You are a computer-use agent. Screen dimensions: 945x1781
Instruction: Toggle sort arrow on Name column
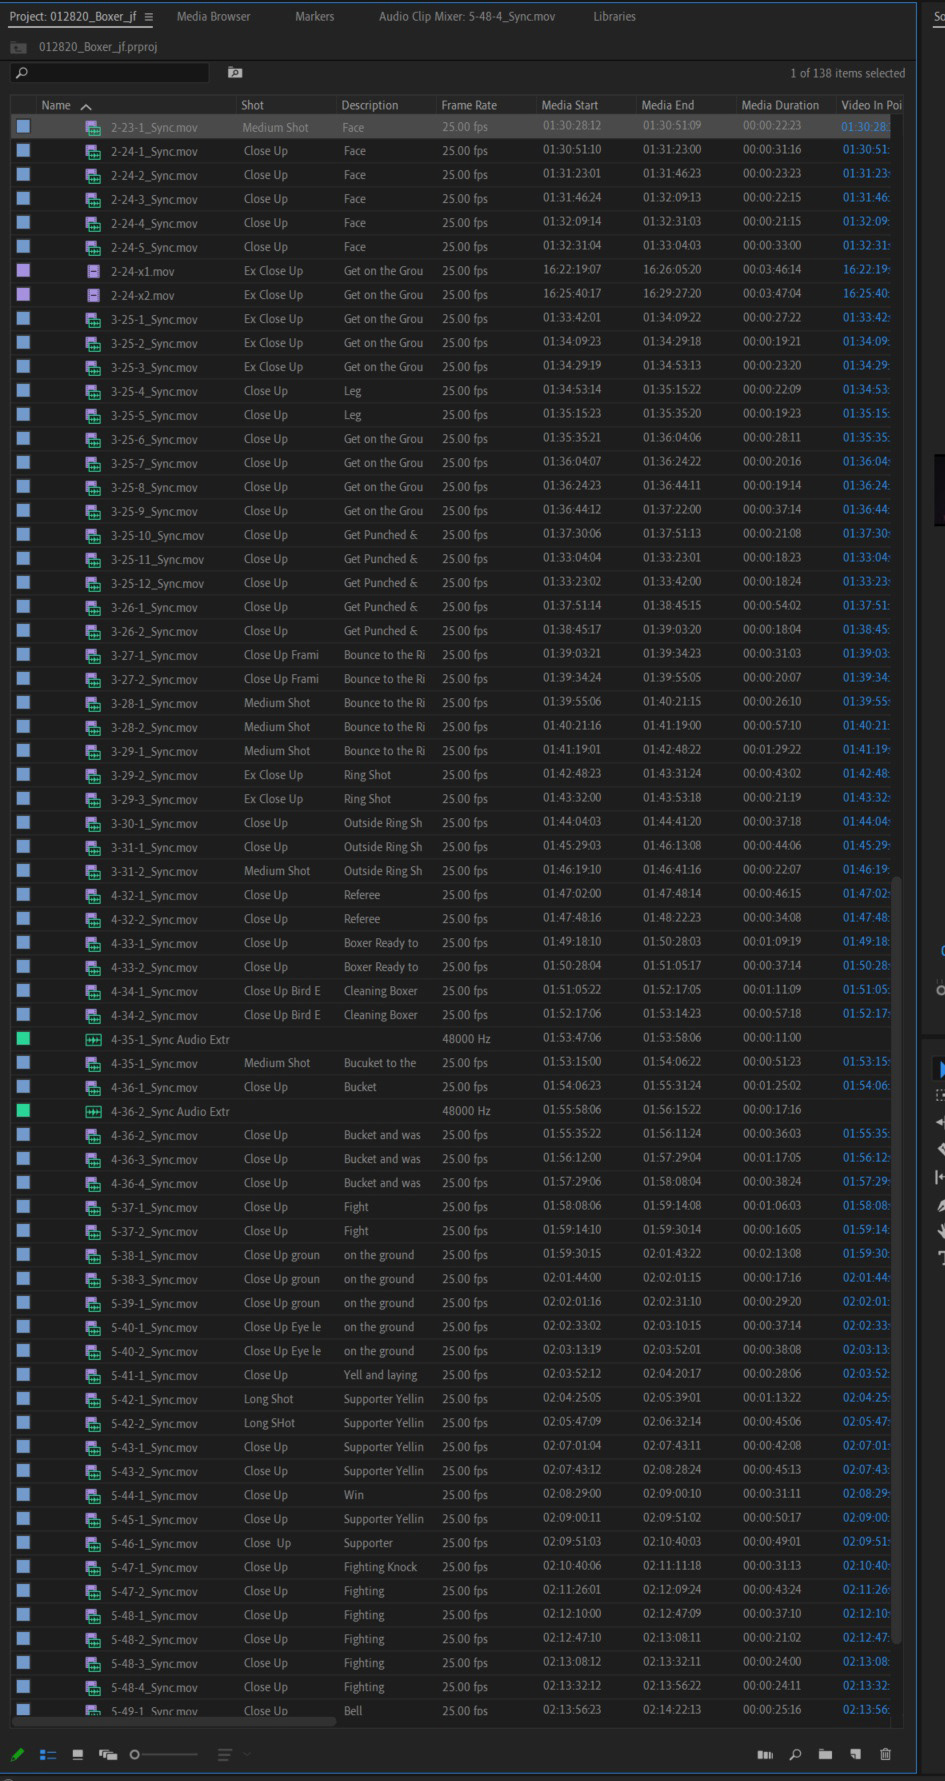click(x=86, y=106)
